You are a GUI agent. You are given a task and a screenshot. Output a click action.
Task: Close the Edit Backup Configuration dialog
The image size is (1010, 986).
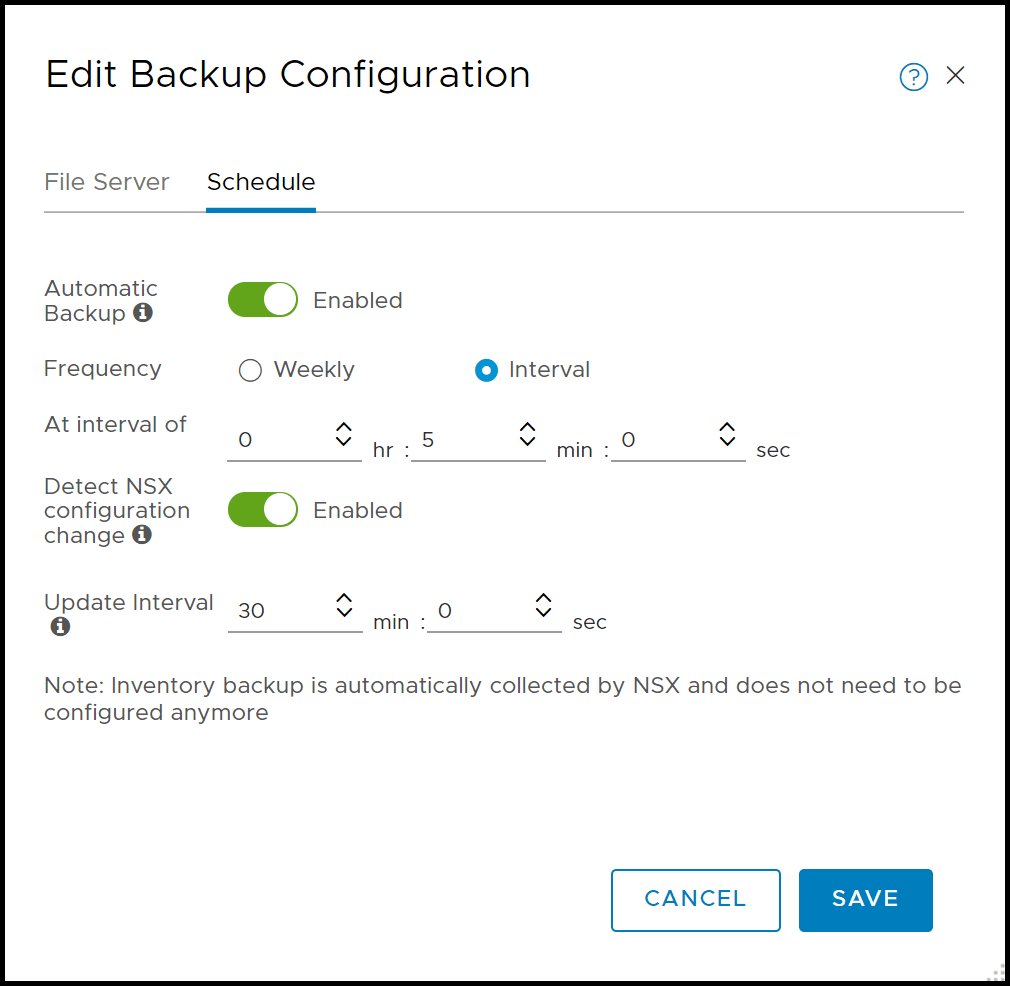(955, 76)
